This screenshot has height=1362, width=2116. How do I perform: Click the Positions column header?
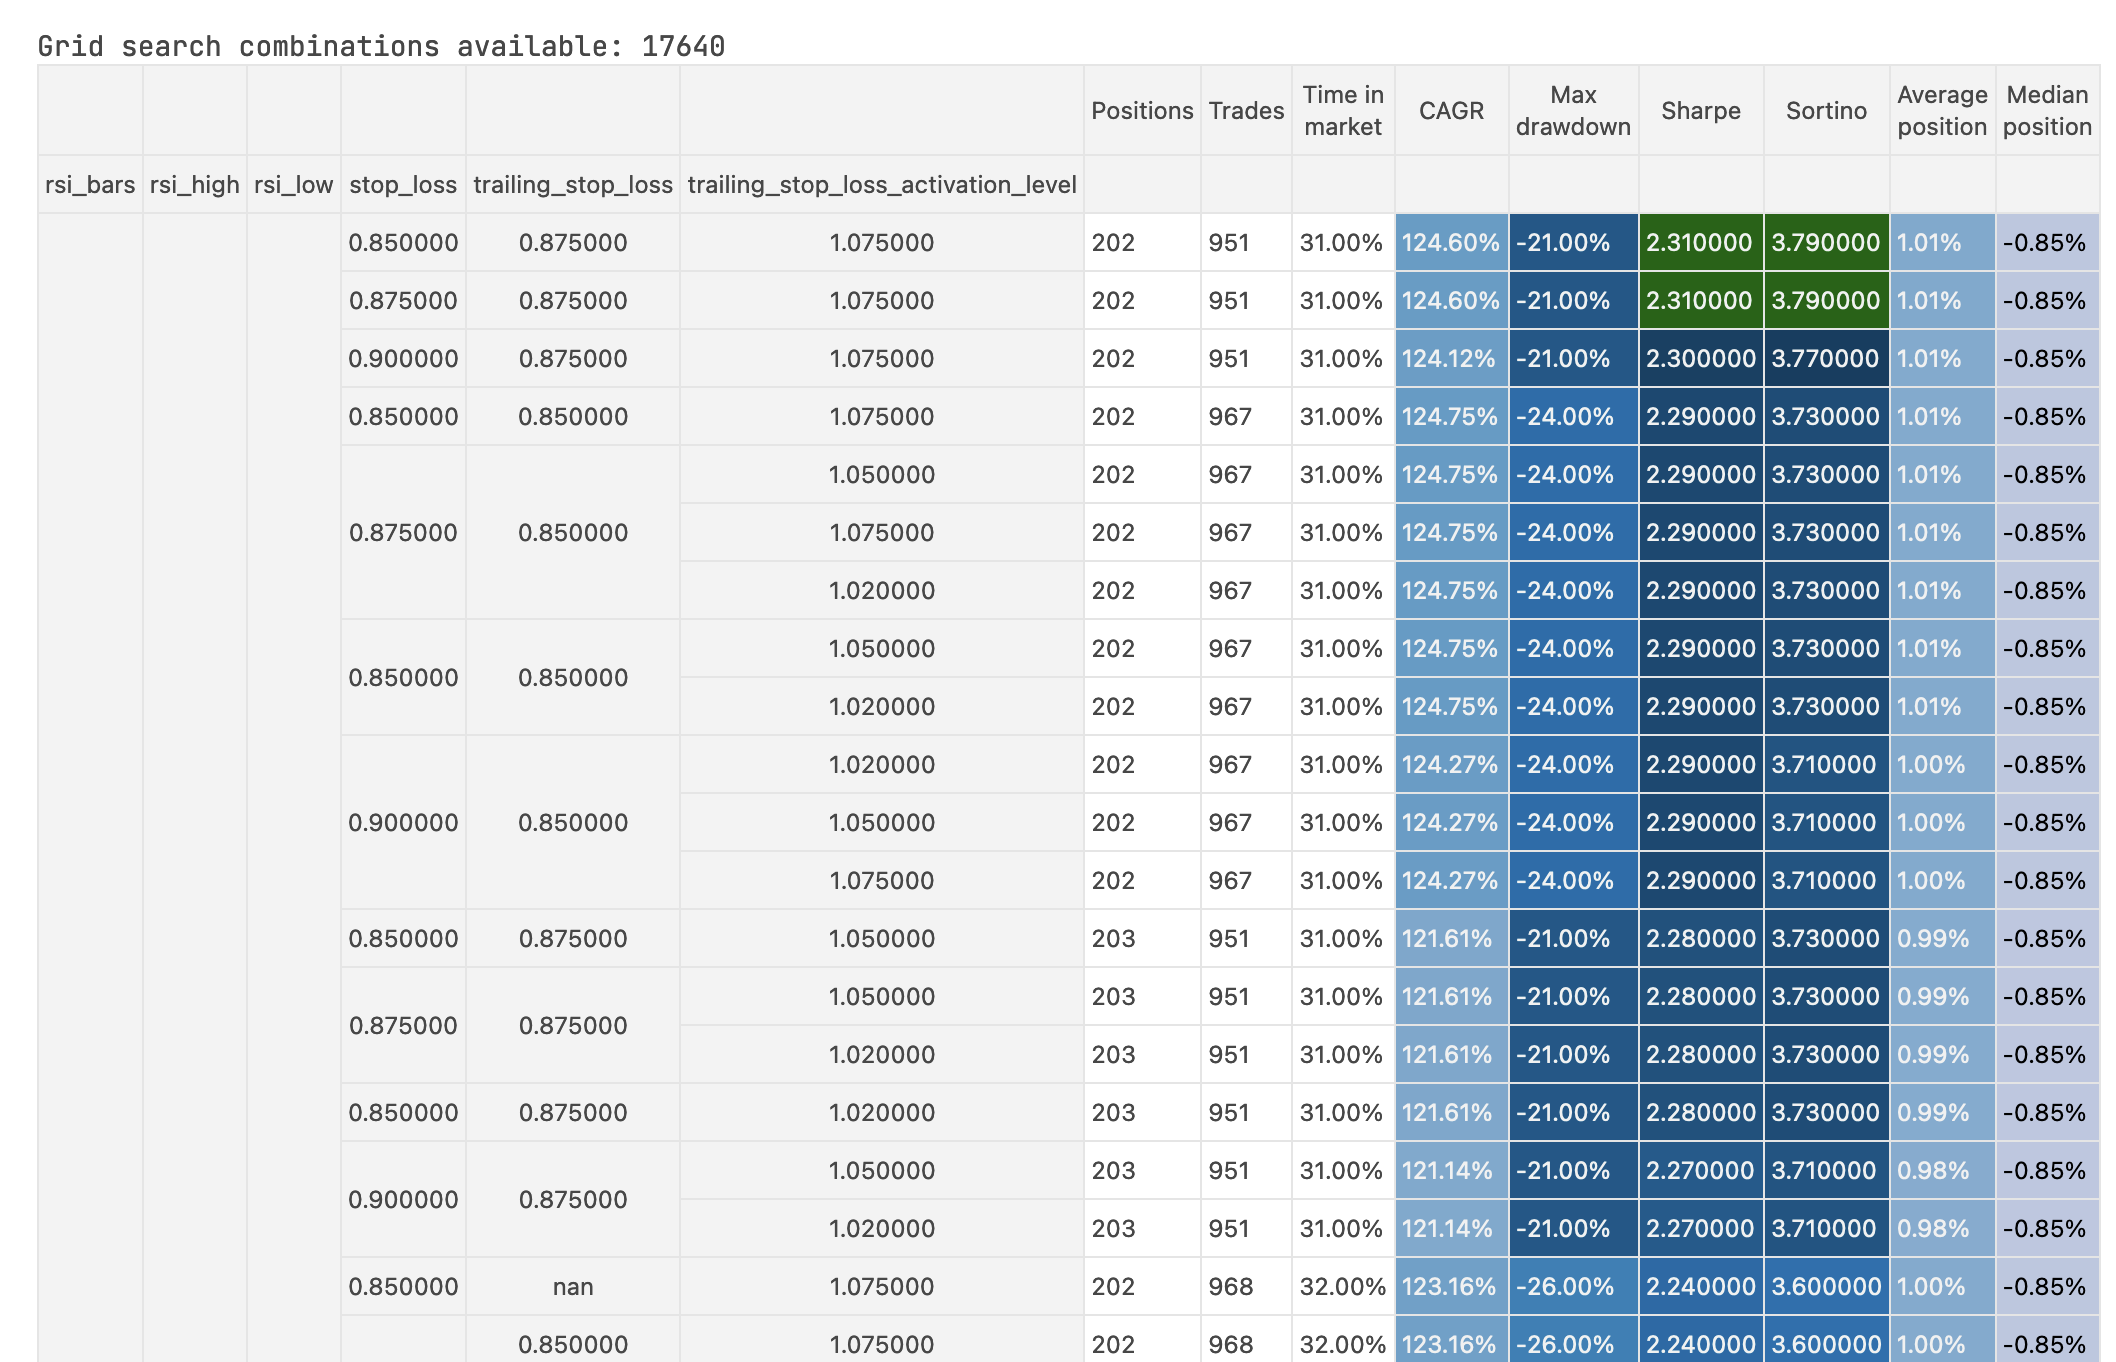[1142, 111]
